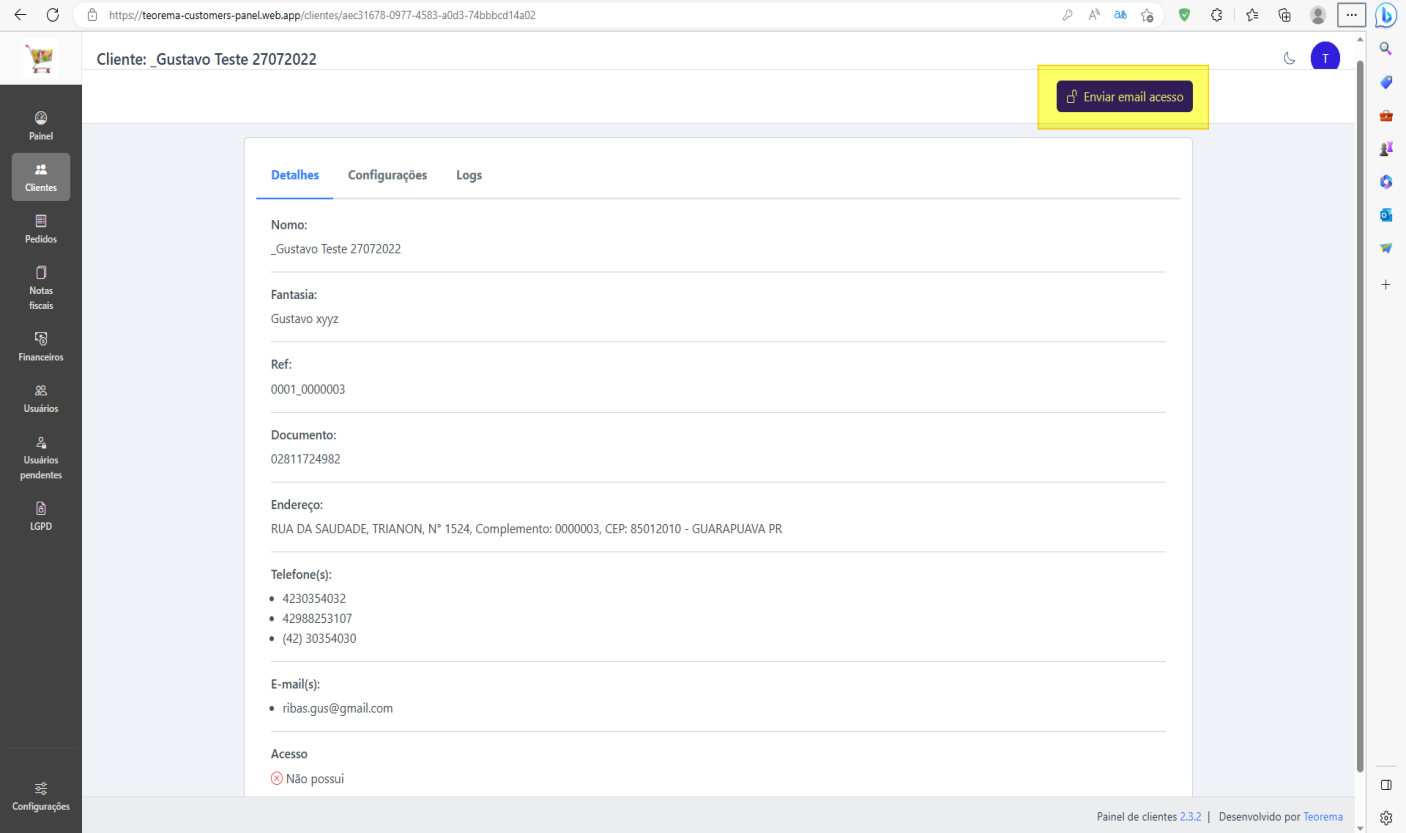Open Usuários section
1406x833 pixels.
click(41, 398)
